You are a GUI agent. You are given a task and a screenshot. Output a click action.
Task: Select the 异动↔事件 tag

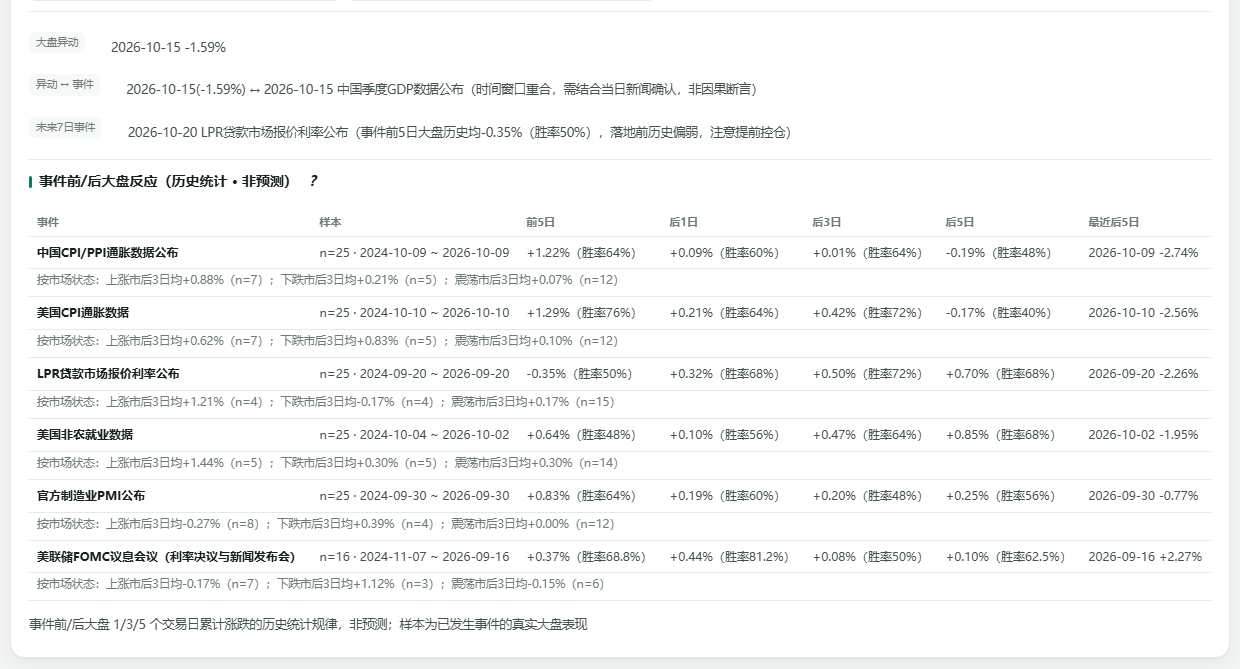[65, 85]
